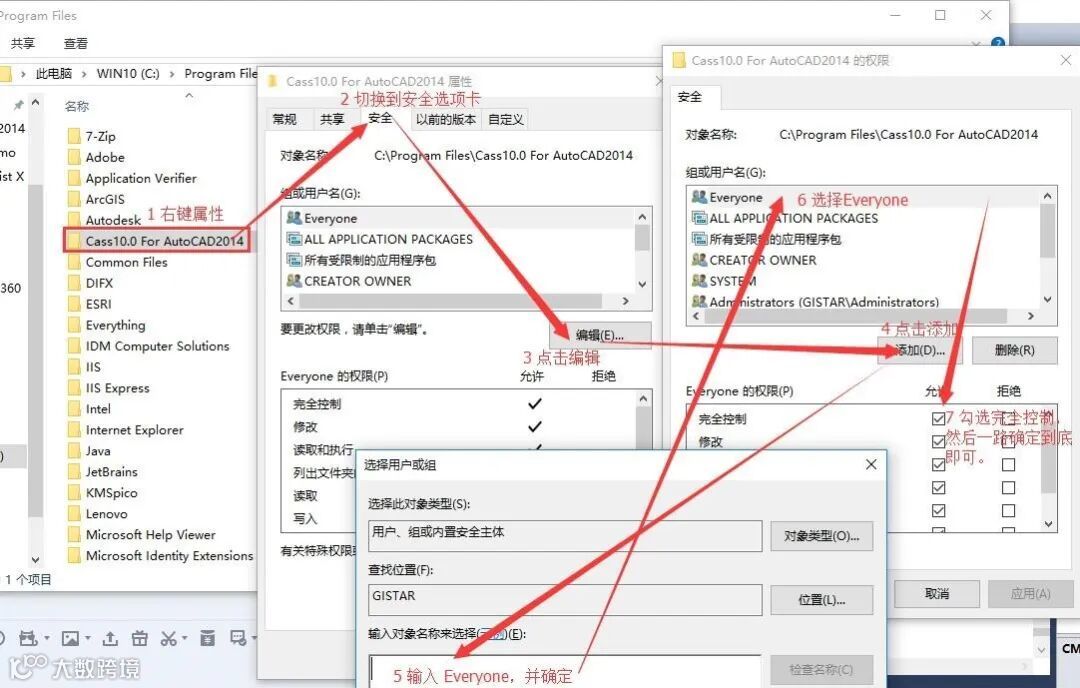Open the 查看 ribbon tab in Explorer

[76, 43]
